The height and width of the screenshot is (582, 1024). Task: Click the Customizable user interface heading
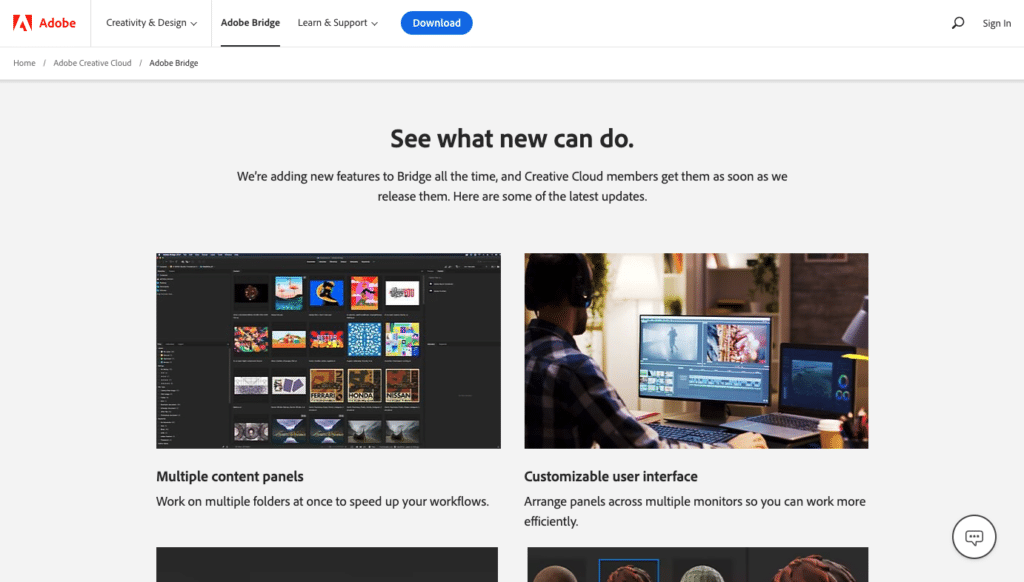click(611, 476)
